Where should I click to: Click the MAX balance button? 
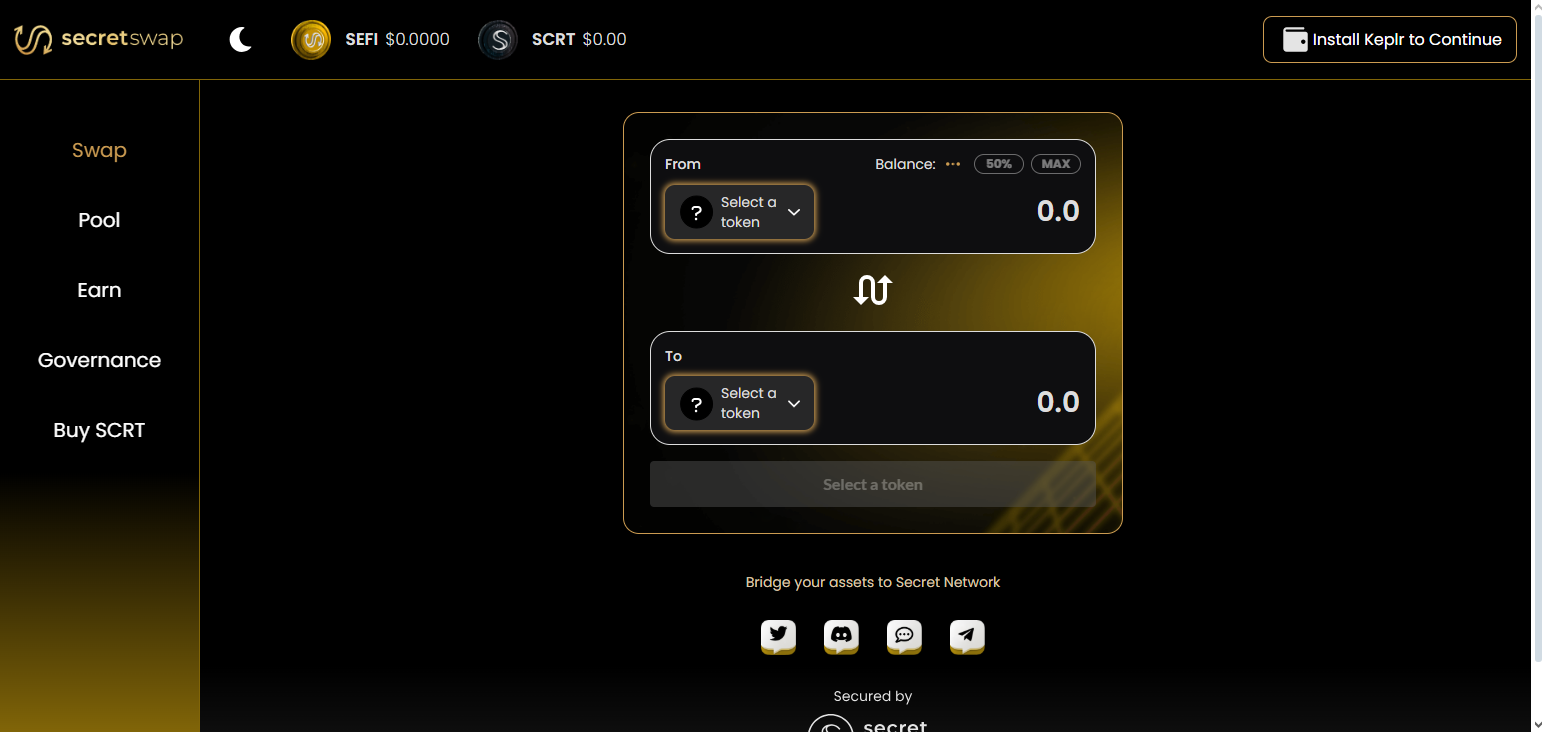pyautogui.click(x=1055, y=164)
